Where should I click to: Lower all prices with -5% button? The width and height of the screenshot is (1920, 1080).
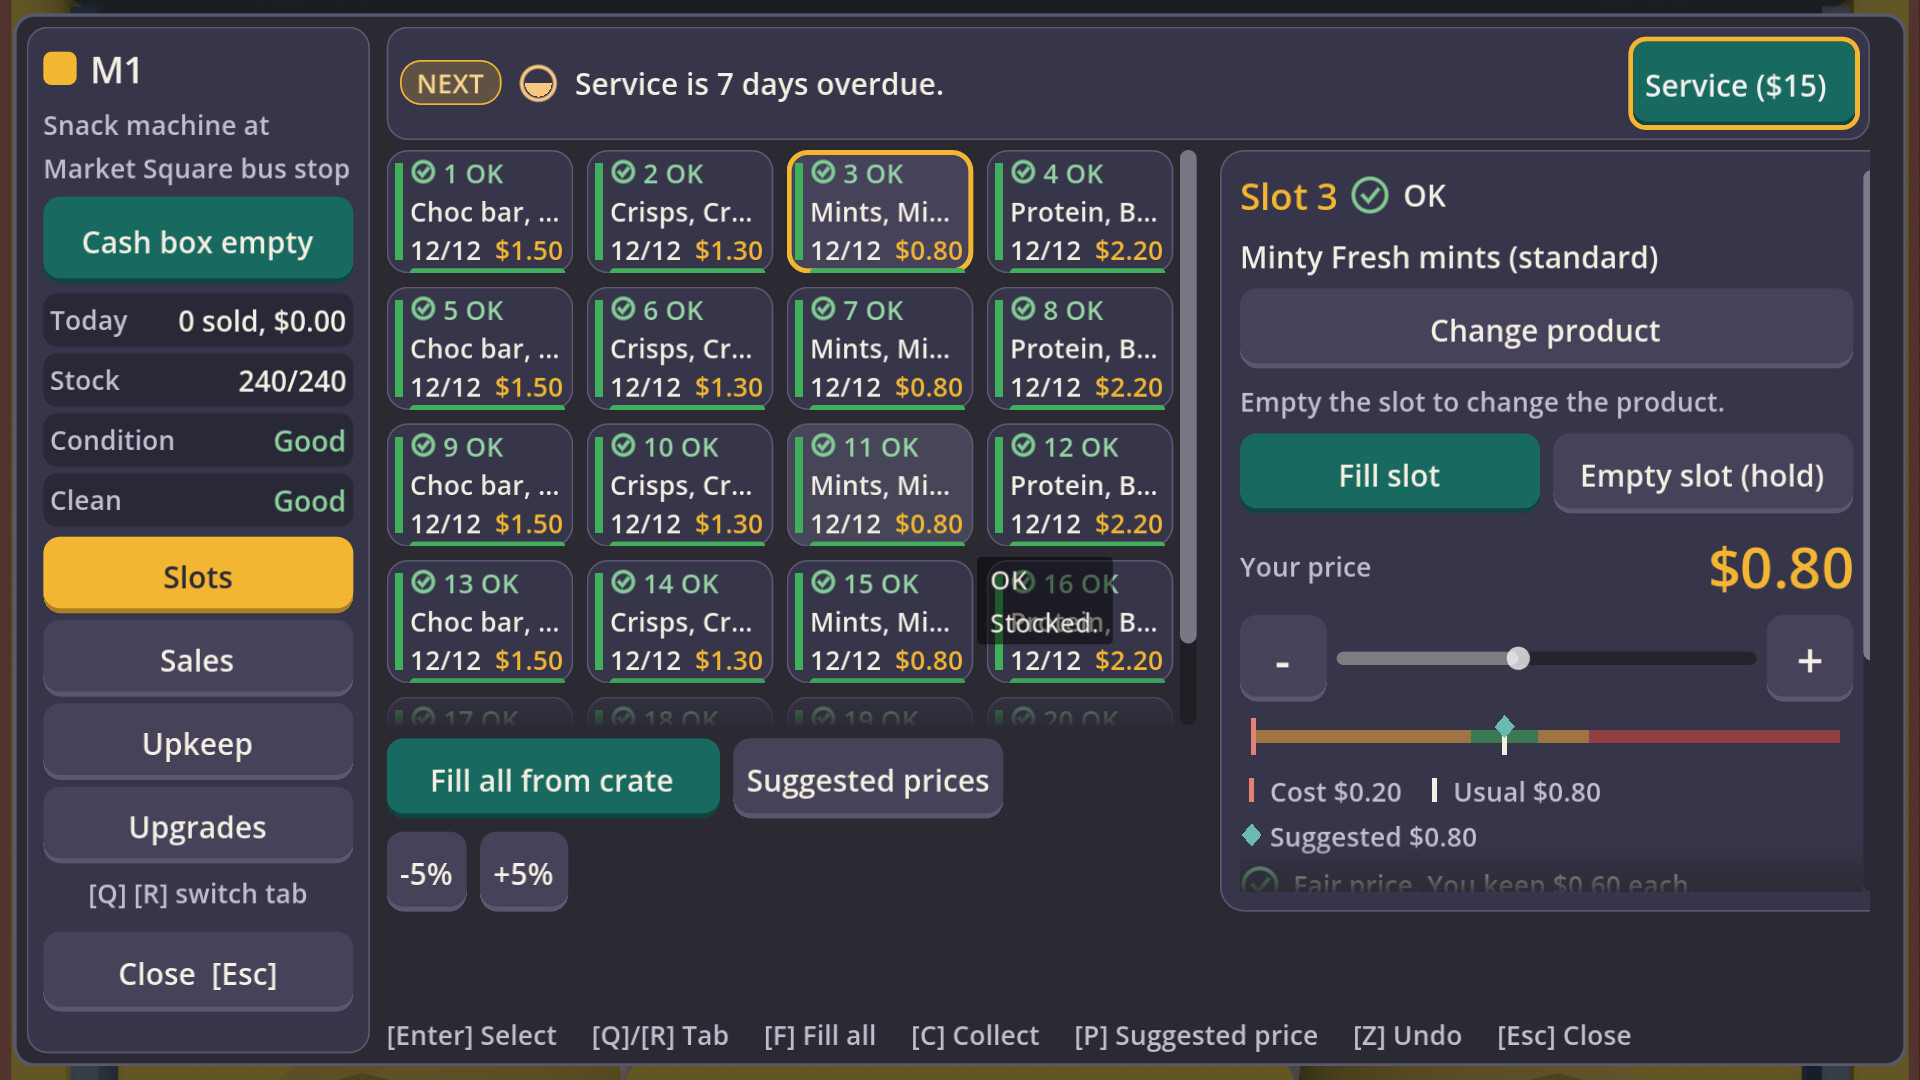click(x=427, y=872)
